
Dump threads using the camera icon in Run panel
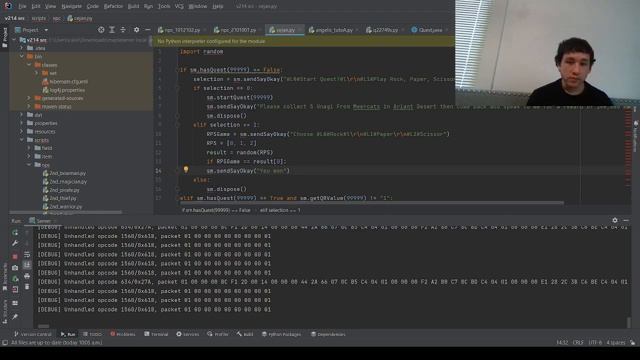click(15, 268)
